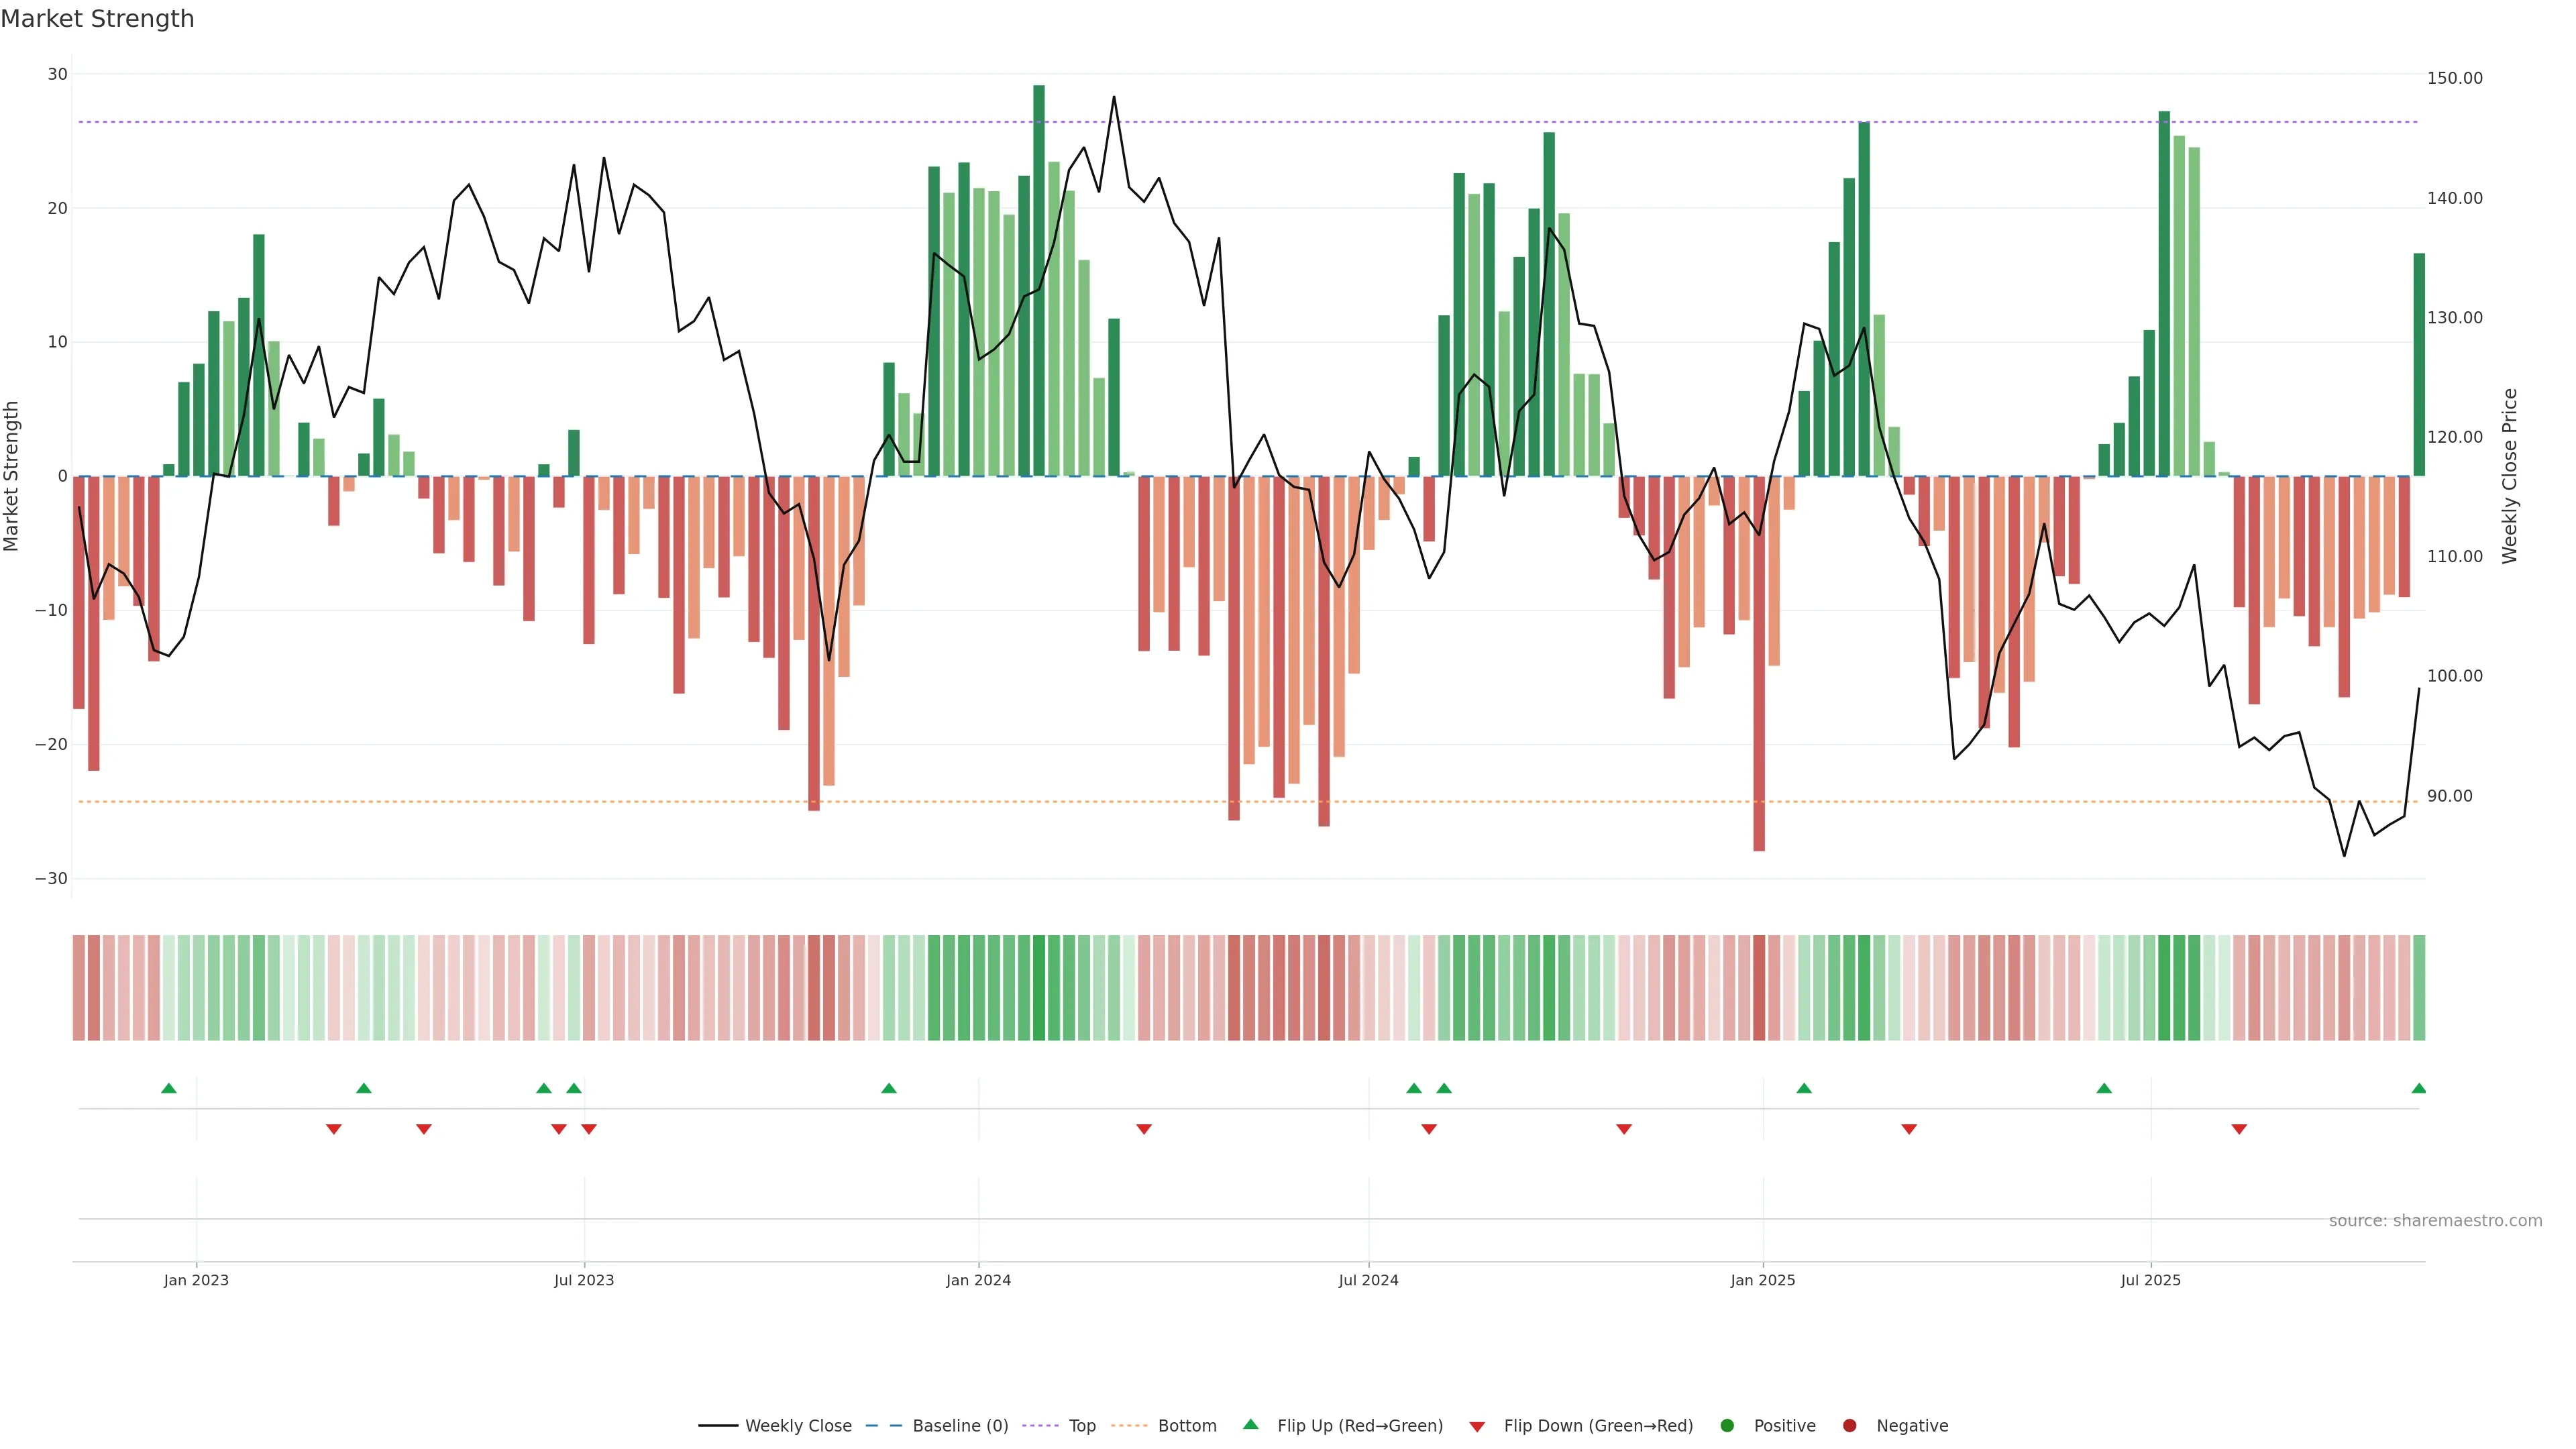Click the Jan 2024 x-axis label
This screenshot has height=1449, width=2576.
click(x=978, y=1280)
